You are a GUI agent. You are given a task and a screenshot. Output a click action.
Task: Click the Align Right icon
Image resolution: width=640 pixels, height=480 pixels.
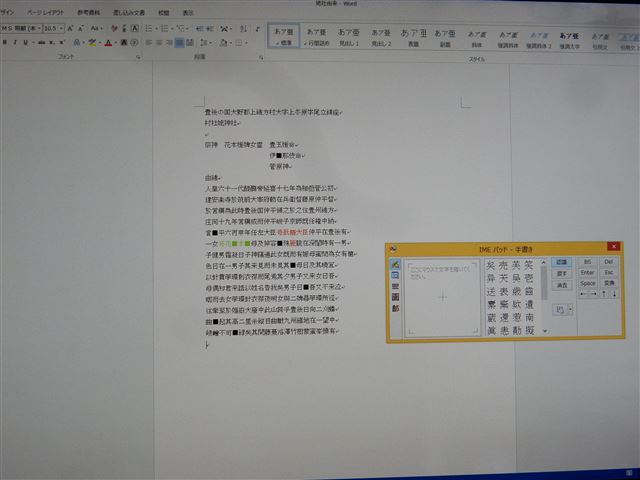coord(169,42)
